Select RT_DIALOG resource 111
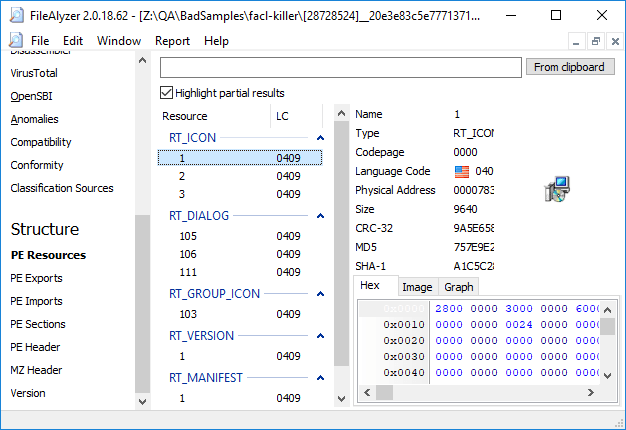 [x=240, y=272]
